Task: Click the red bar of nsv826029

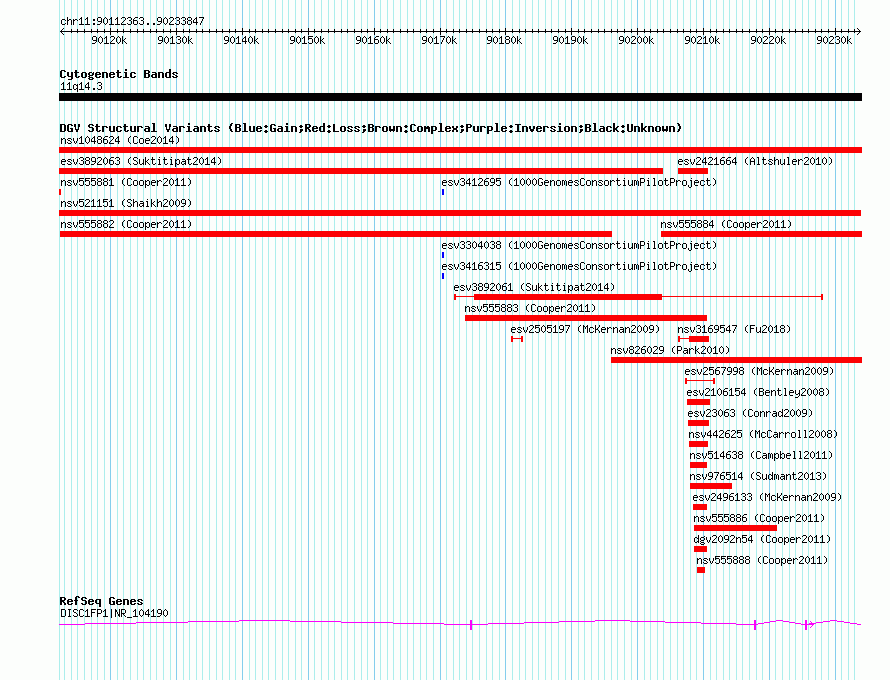Action: pos(736,360)
